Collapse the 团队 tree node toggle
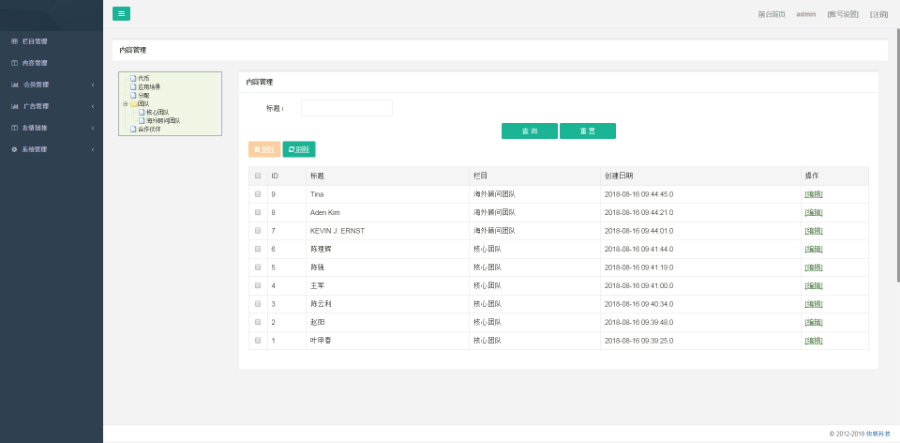The image size is (900, 443). [125, 103]
